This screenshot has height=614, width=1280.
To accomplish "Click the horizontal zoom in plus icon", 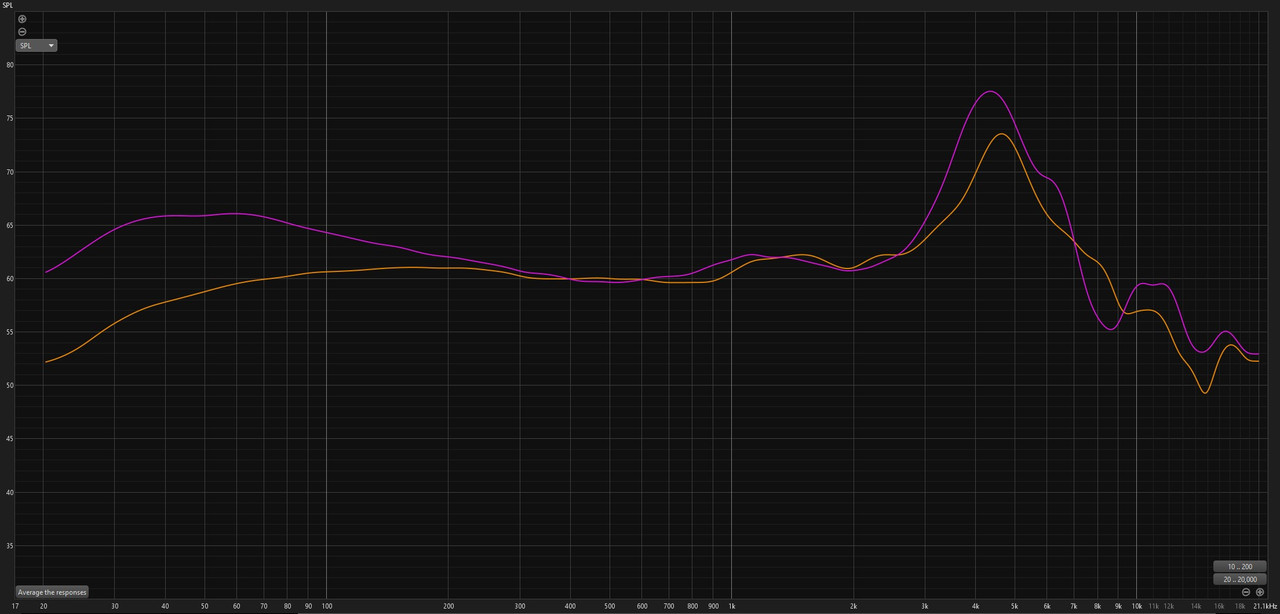I will point(1260,592).
